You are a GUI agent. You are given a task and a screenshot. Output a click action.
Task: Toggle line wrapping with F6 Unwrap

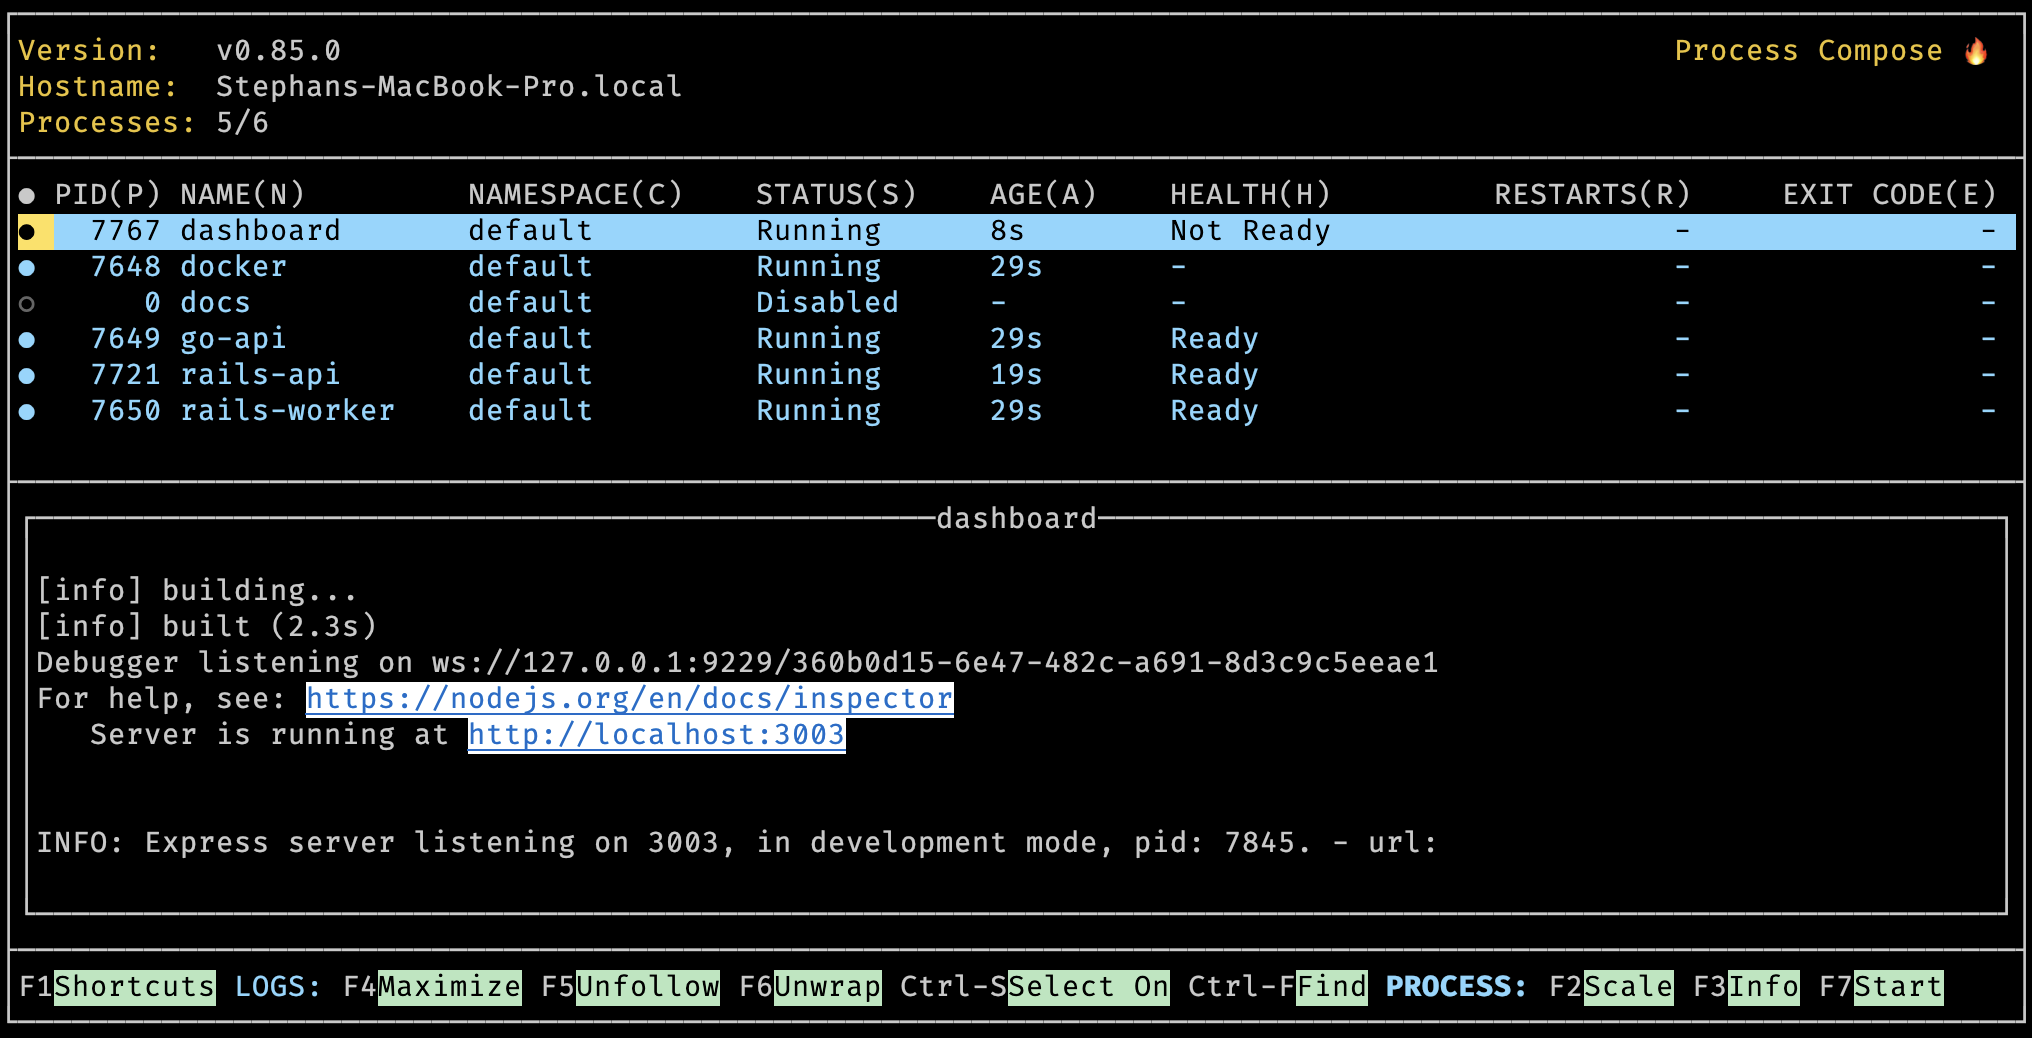pyautogui.click(x=827, y=987)
